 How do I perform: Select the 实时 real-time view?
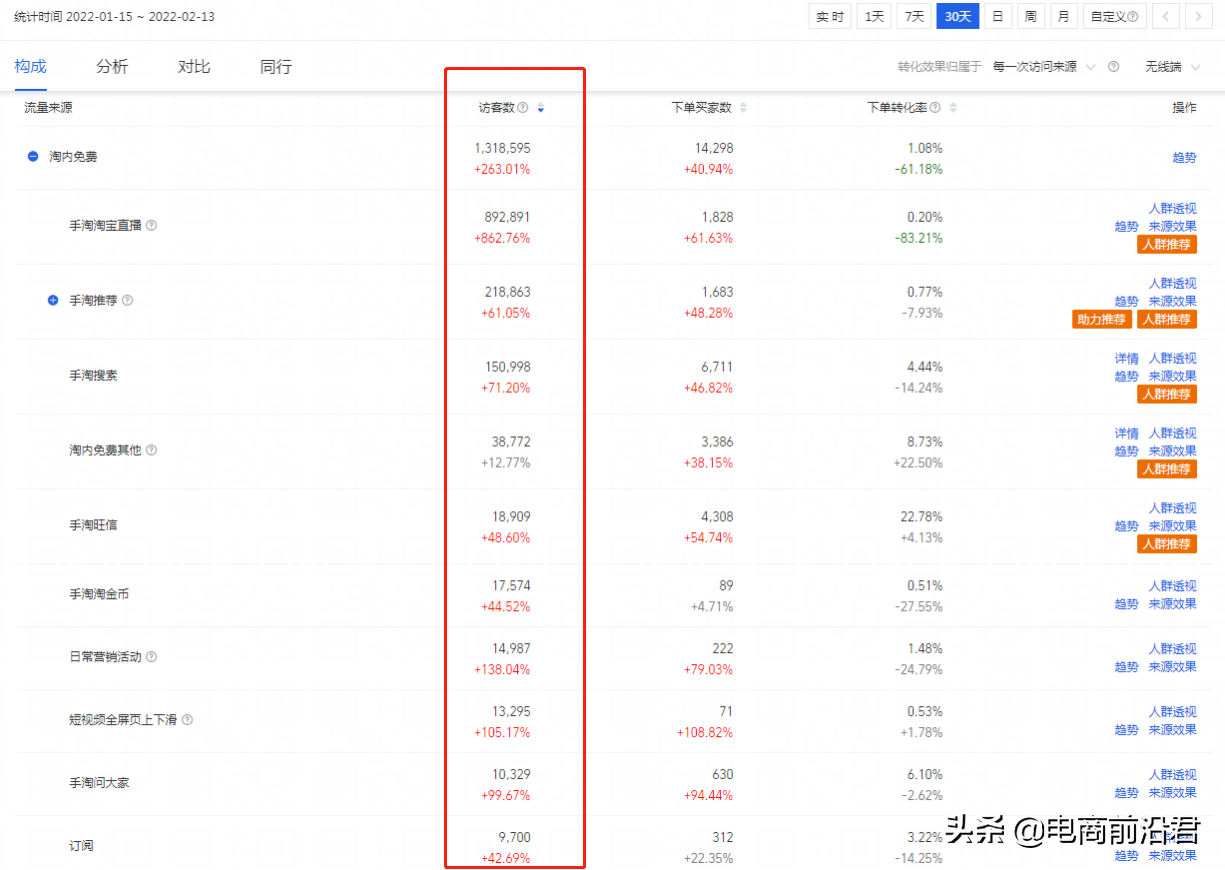829,16
